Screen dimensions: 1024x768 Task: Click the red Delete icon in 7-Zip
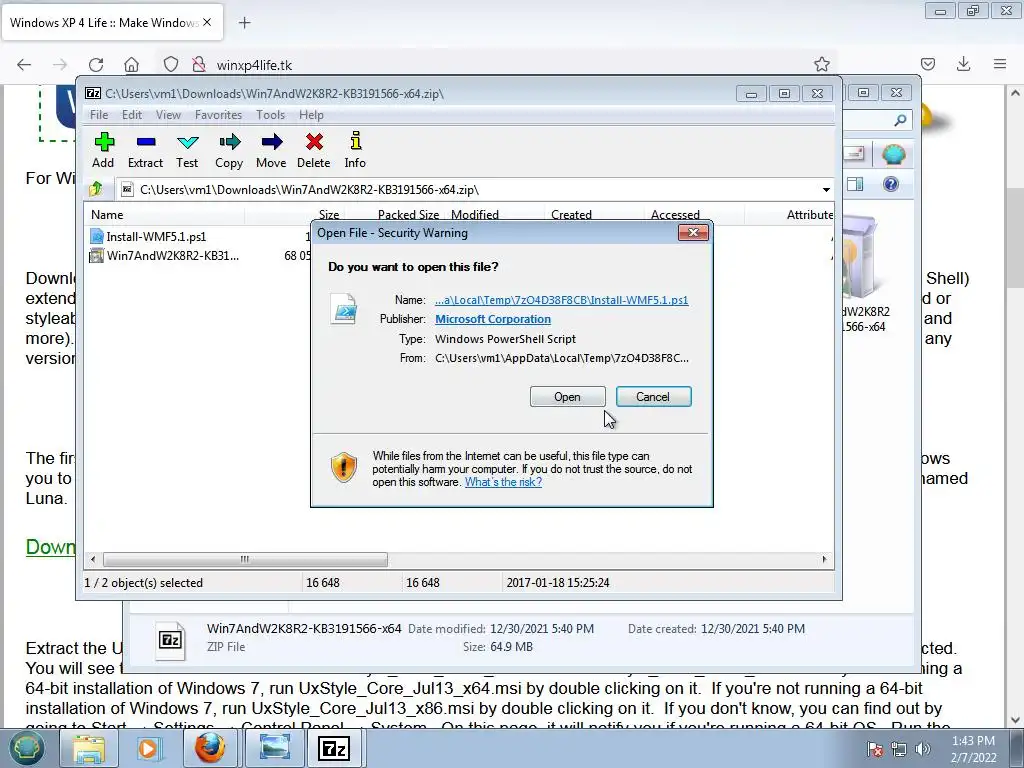click(x=313, y=151)
